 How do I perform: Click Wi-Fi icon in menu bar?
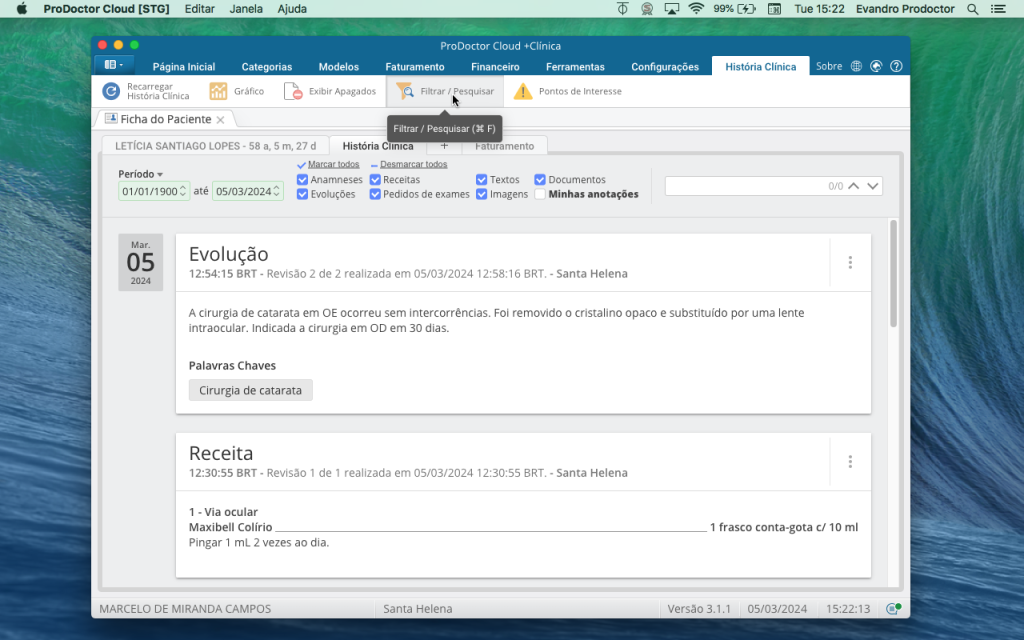pos(696,9)
